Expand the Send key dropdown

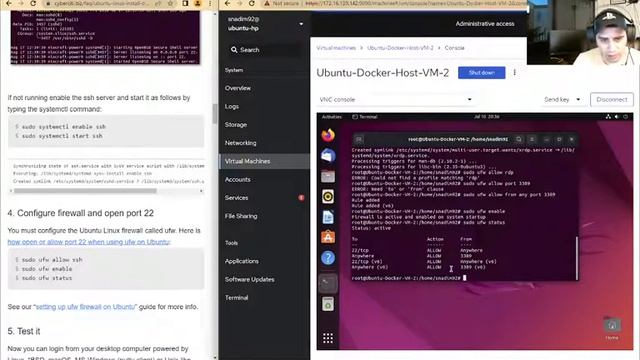(x=562, y=100)
